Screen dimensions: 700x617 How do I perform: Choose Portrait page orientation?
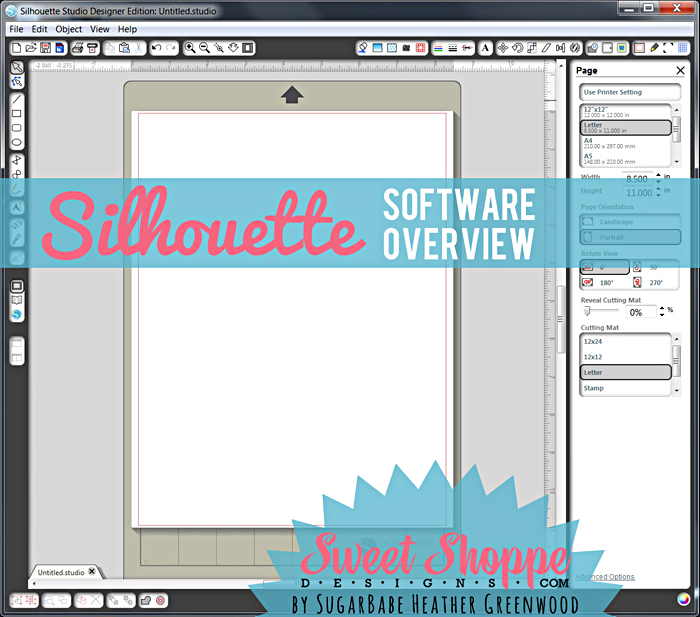click(x=630, y=237)
